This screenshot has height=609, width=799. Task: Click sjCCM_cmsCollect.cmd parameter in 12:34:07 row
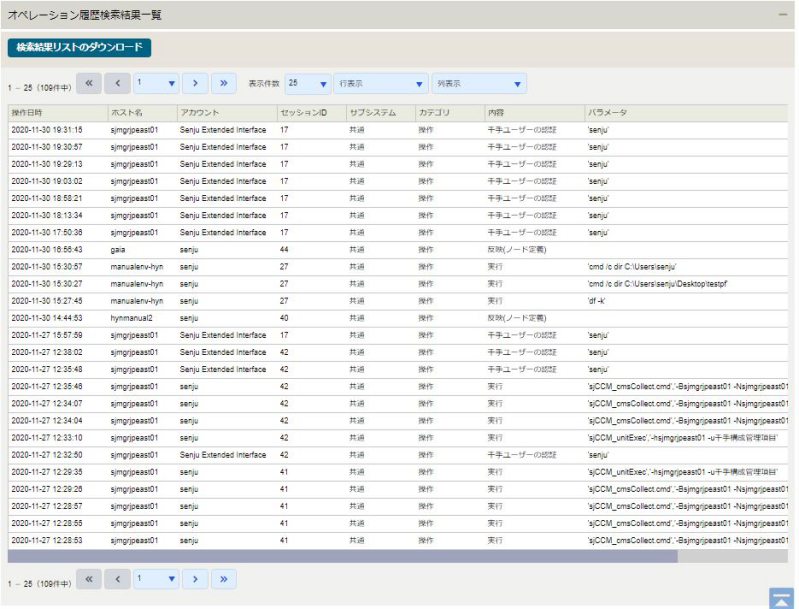687,404
